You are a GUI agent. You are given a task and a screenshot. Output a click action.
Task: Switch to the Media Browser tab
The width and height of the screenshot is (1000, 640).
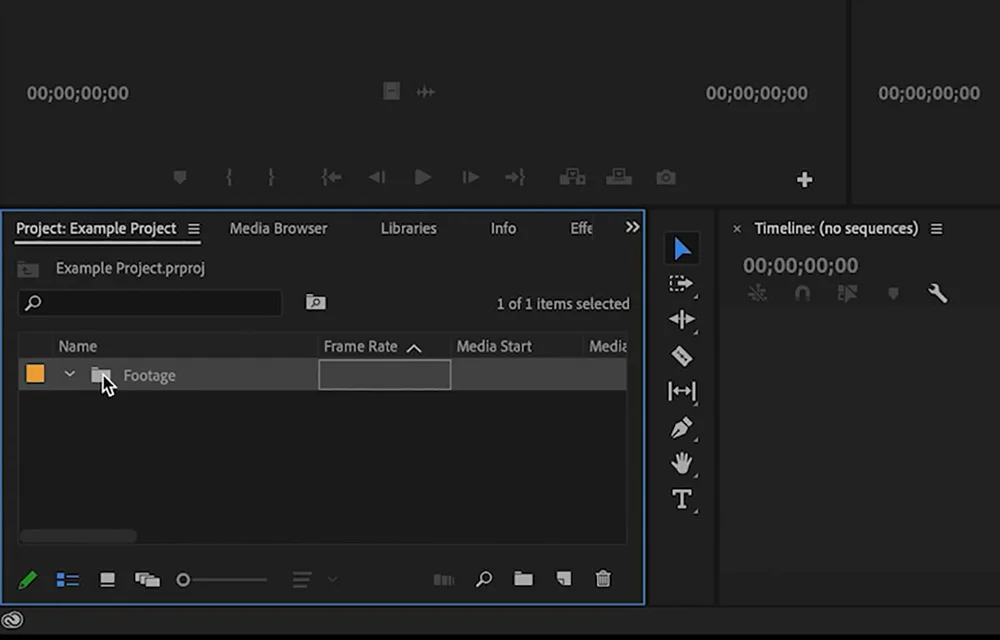coord(278,228)
